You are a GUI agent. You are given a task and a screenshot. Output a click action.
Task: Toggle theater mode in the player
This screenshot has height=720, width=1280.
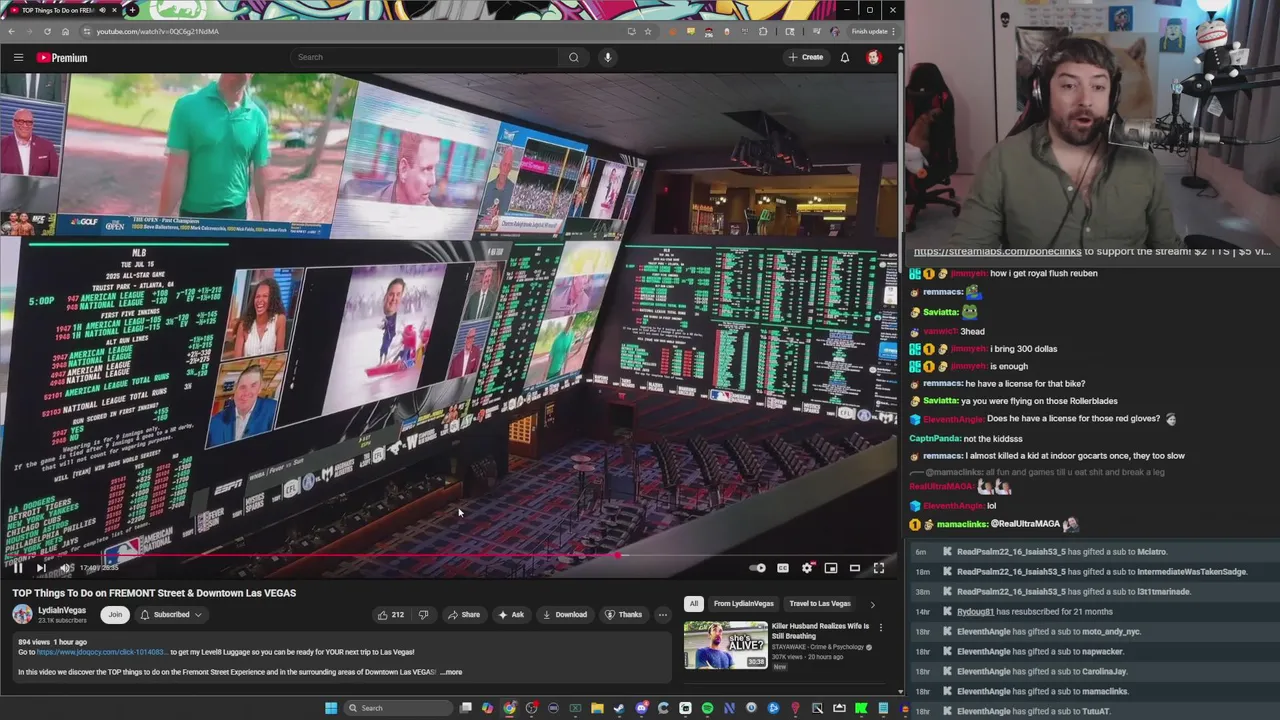855,568
